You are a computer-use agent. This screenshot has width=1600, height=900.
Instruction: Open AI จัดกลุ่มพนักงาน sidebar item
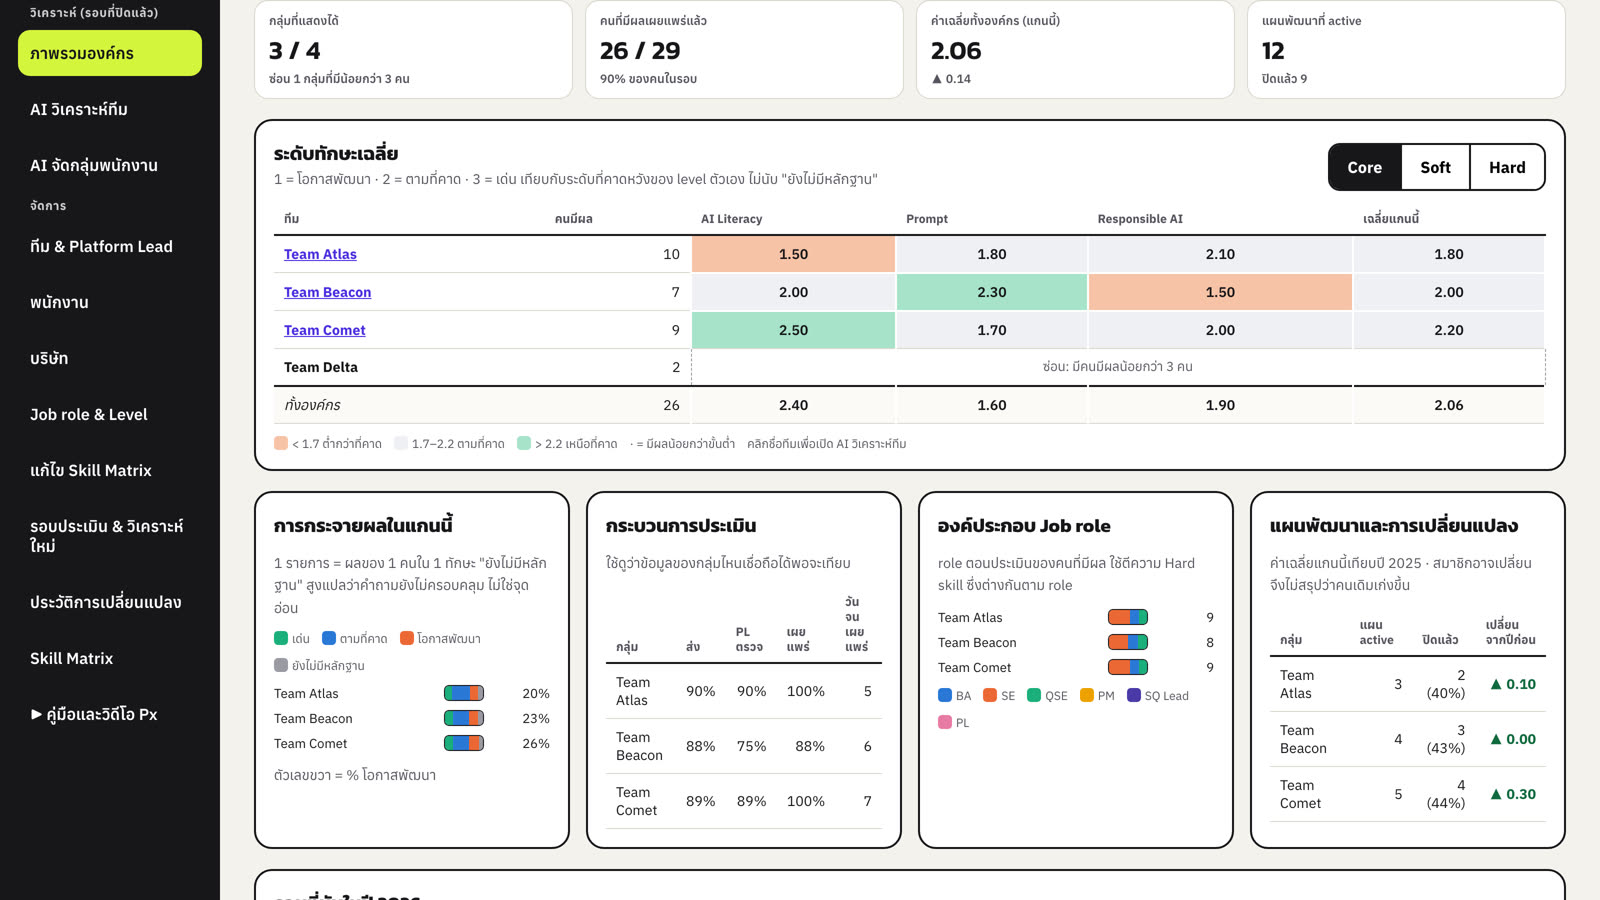pos(110,165)
